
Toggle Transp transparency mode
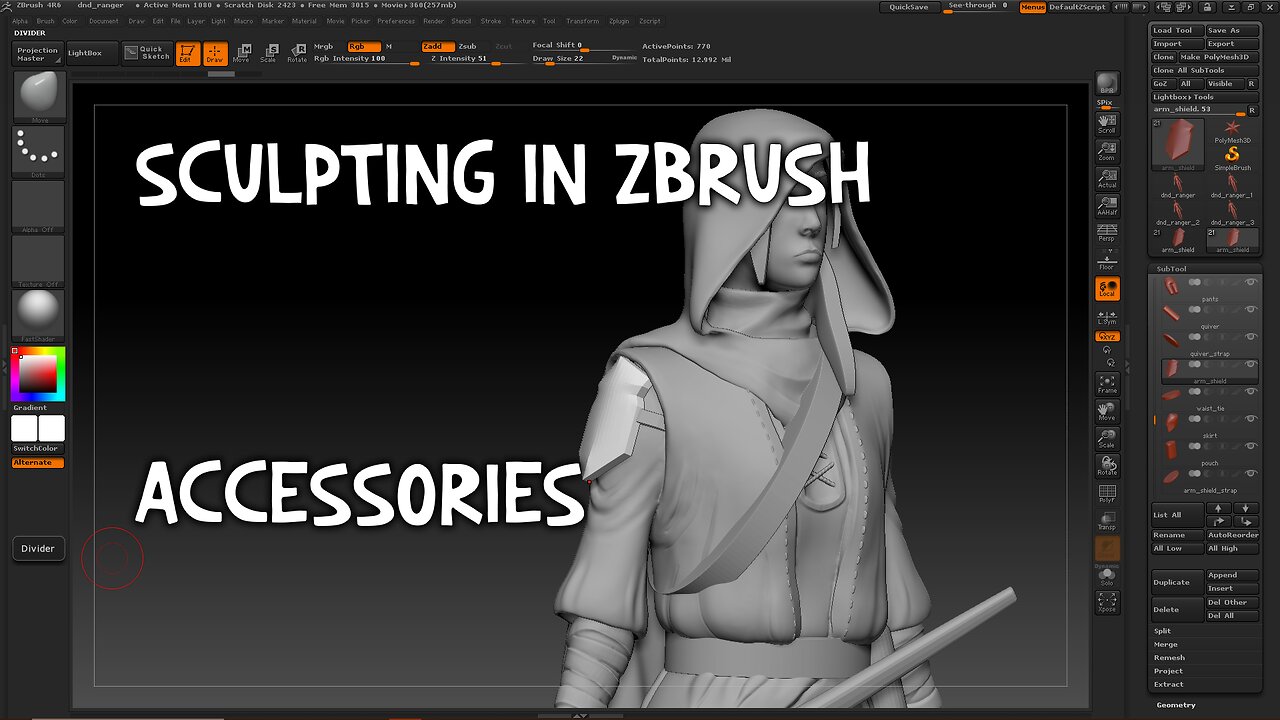pyautogui.click(x=1107, y=520)
